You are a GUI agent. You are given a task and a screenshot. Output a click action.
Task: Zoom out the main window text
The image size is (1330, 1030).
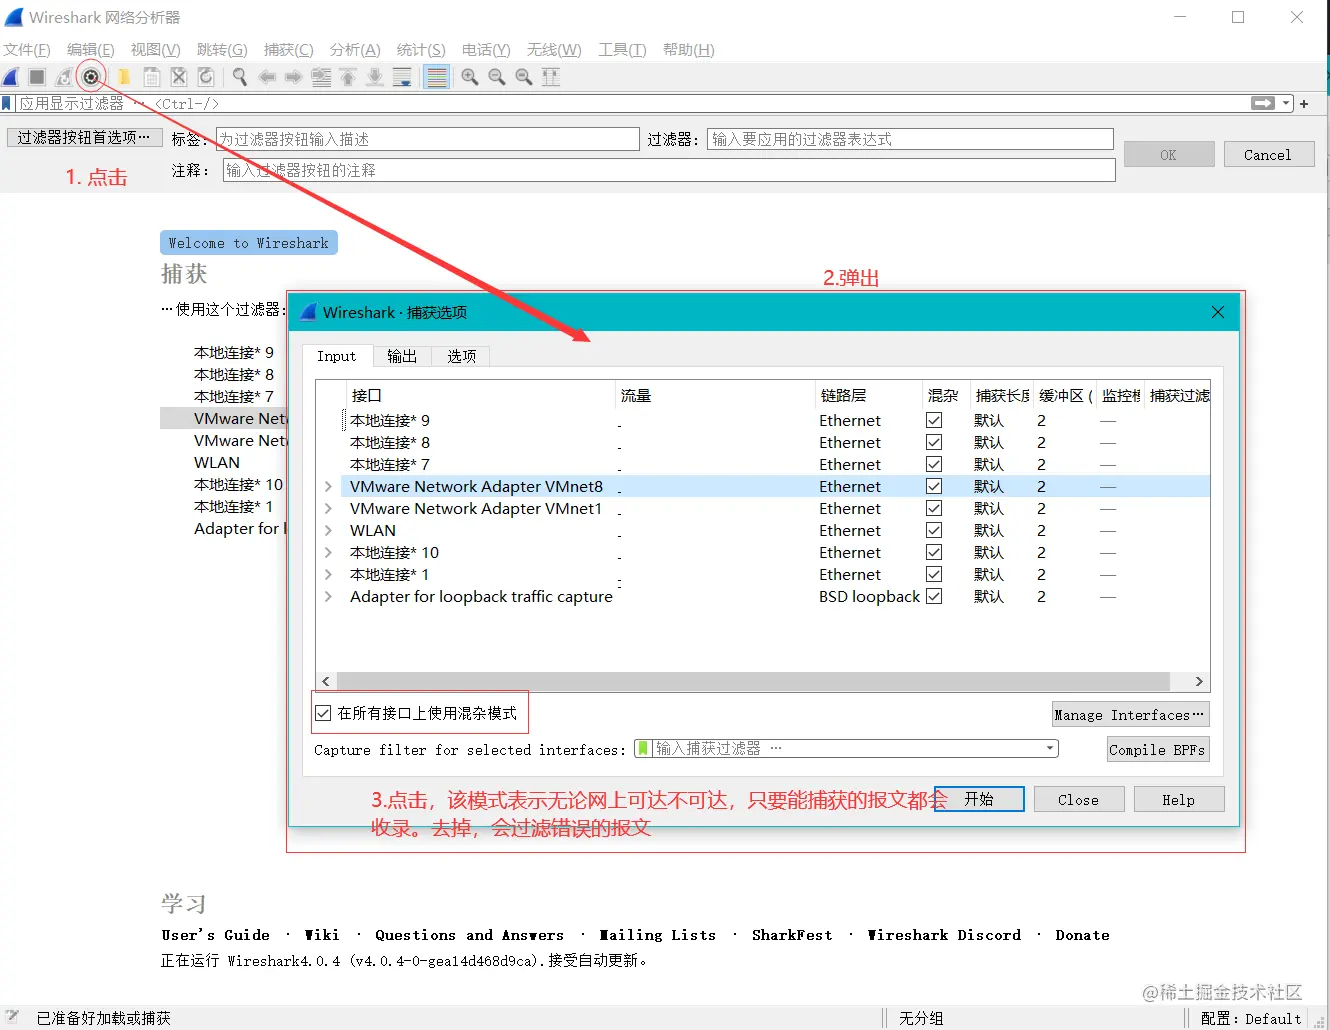tap(497, 77)
